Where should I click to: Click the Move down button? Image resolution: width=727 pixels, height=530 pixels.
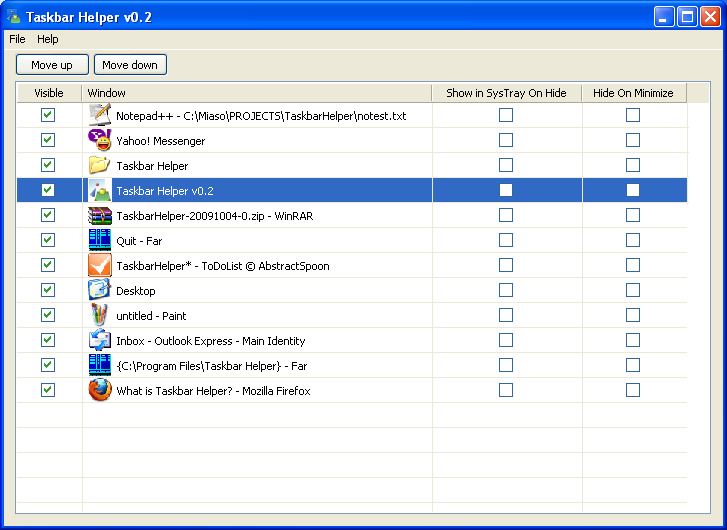coord(130,65)
